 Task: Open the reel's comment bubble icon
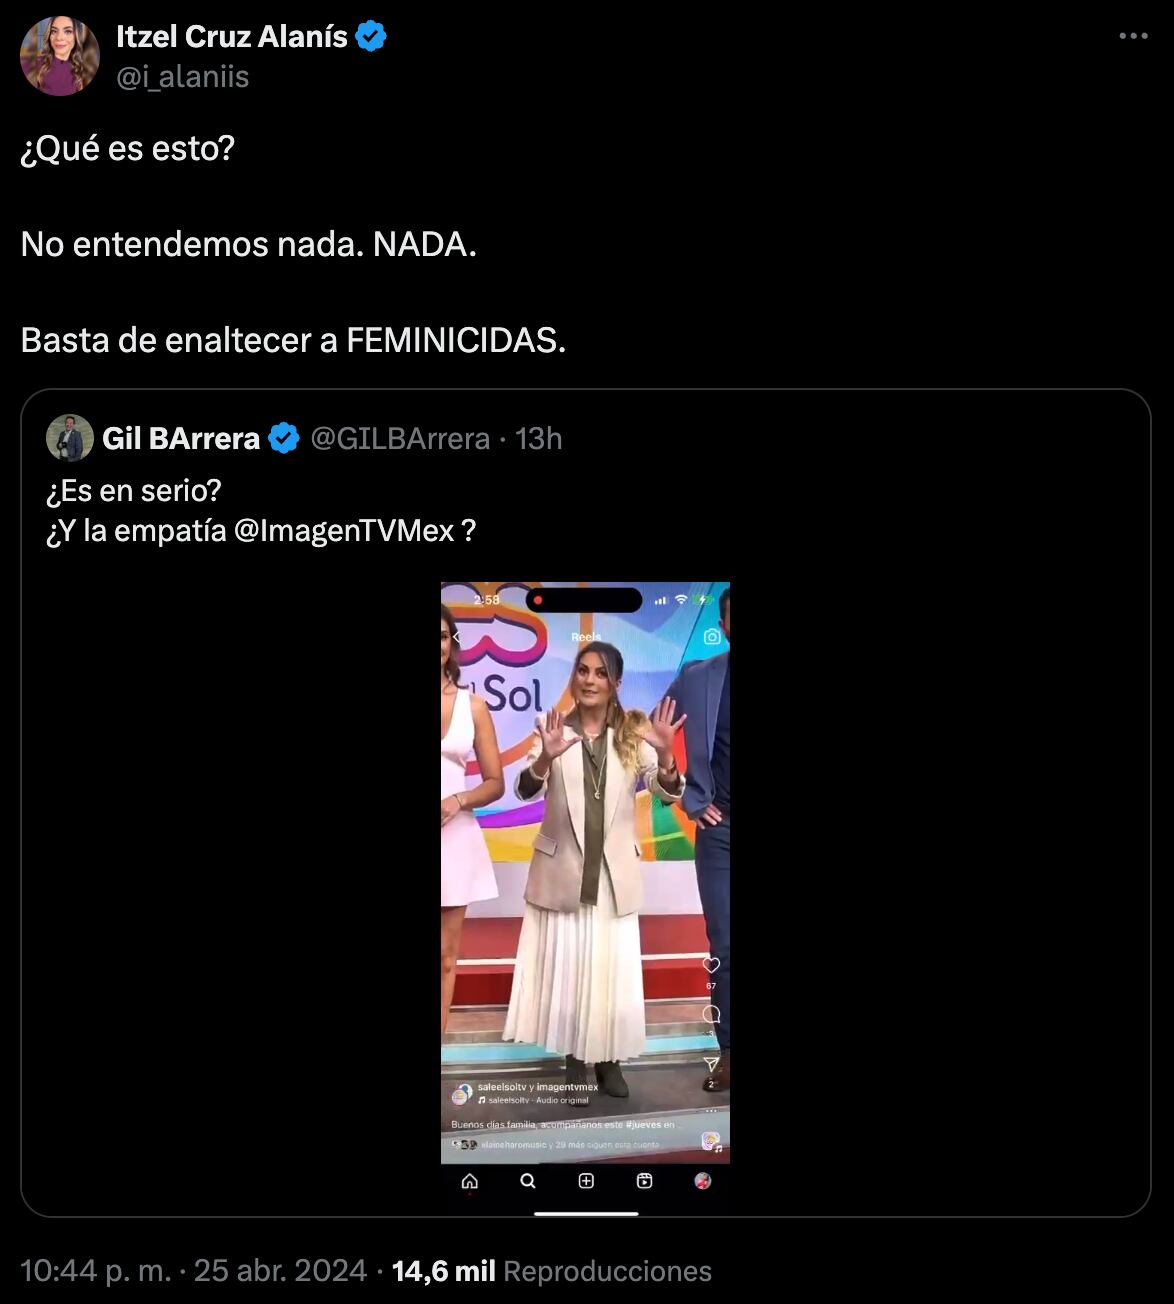click(711, 1014)
